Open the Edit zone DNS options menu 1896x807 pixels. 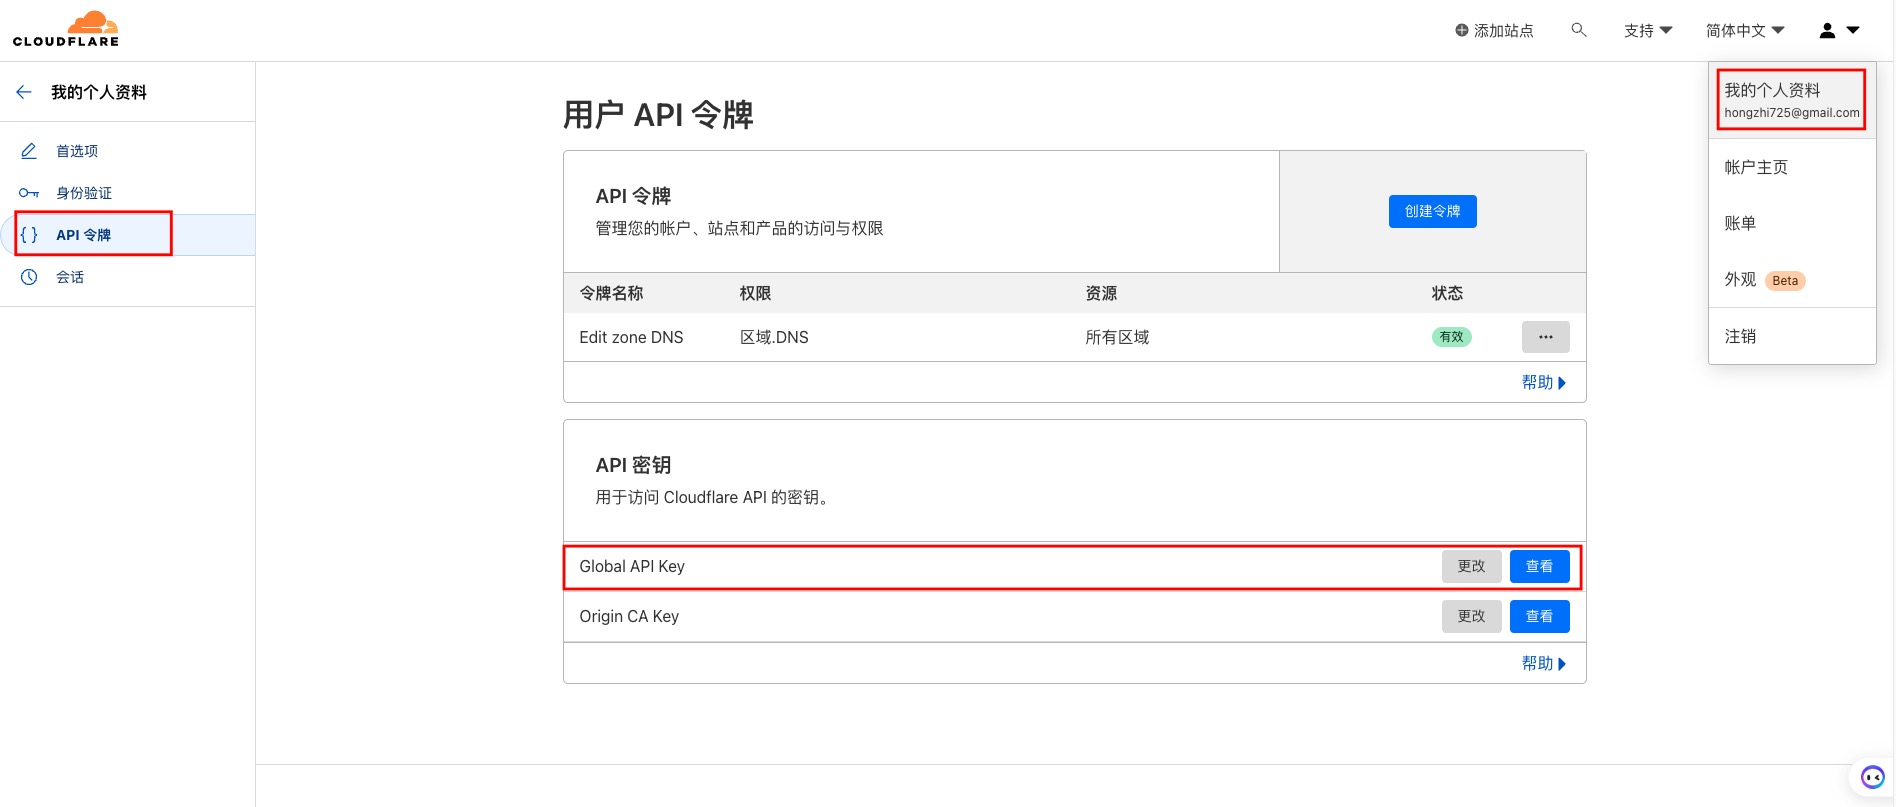coord(1545,337)
